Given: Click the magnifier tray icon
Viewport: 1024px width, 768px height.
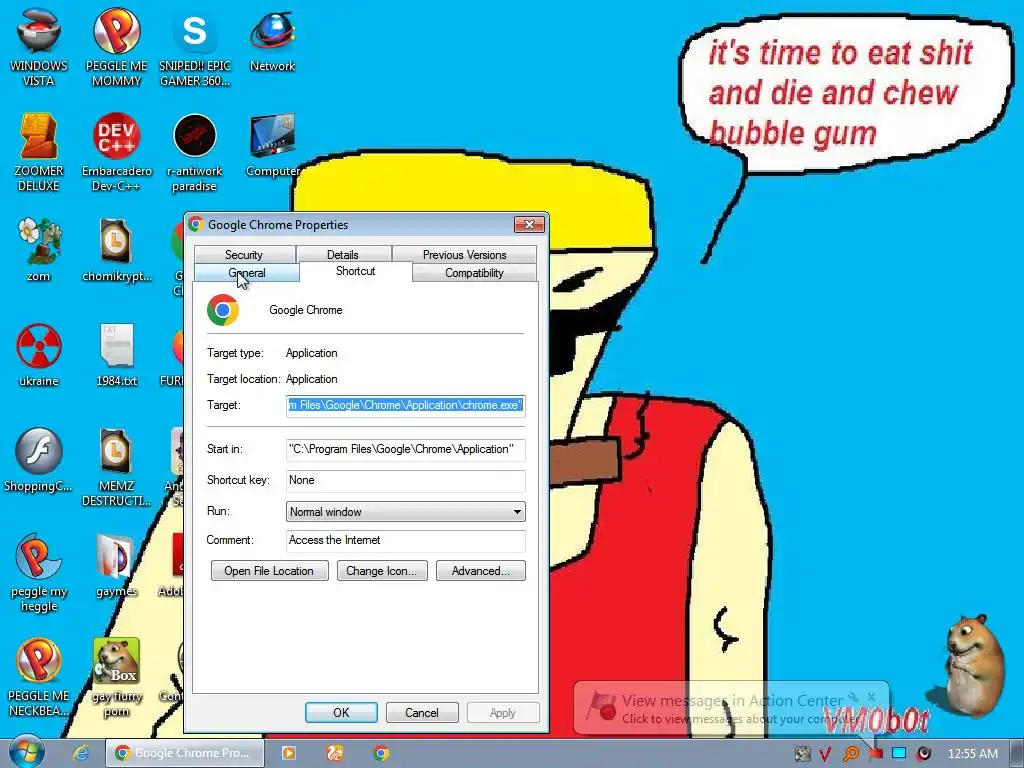Looking at the screenshot, I should point(851,754).
